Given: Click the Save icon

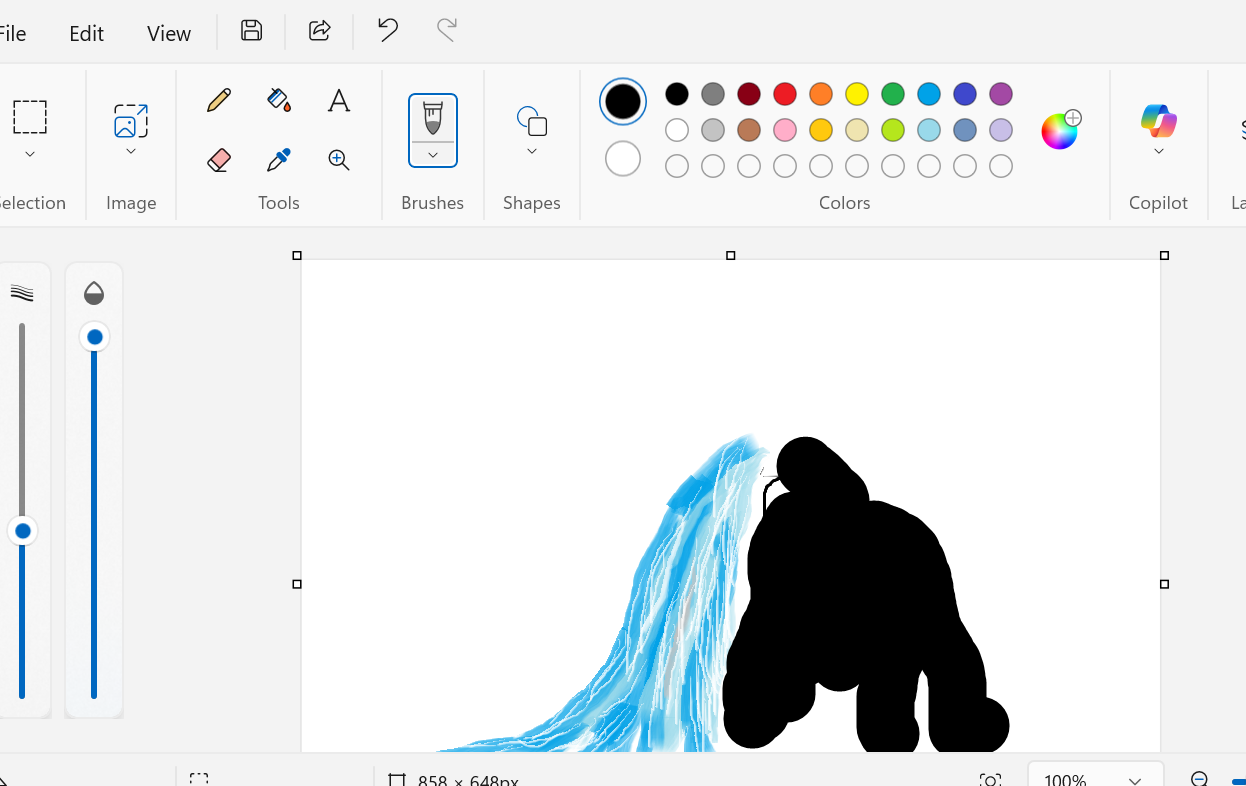Looking at the screenshot, I should (250, 30).
